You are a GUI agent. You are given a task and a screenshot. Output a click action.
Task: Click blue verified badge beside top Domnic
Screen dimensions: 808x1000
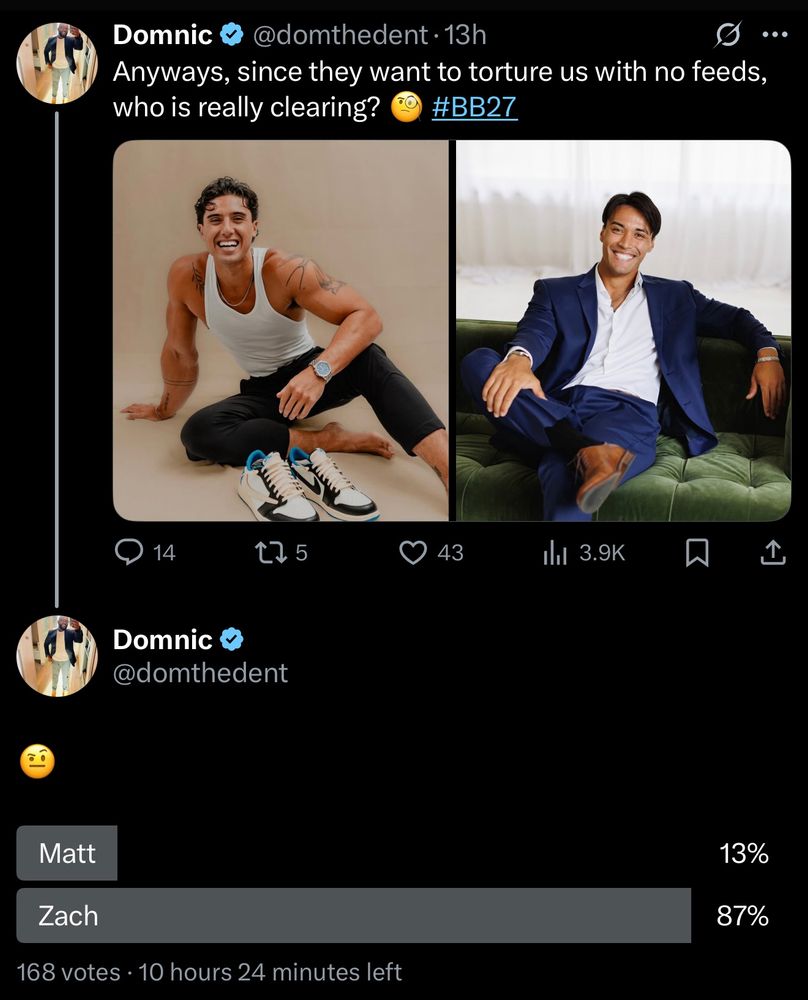point(231,35)
